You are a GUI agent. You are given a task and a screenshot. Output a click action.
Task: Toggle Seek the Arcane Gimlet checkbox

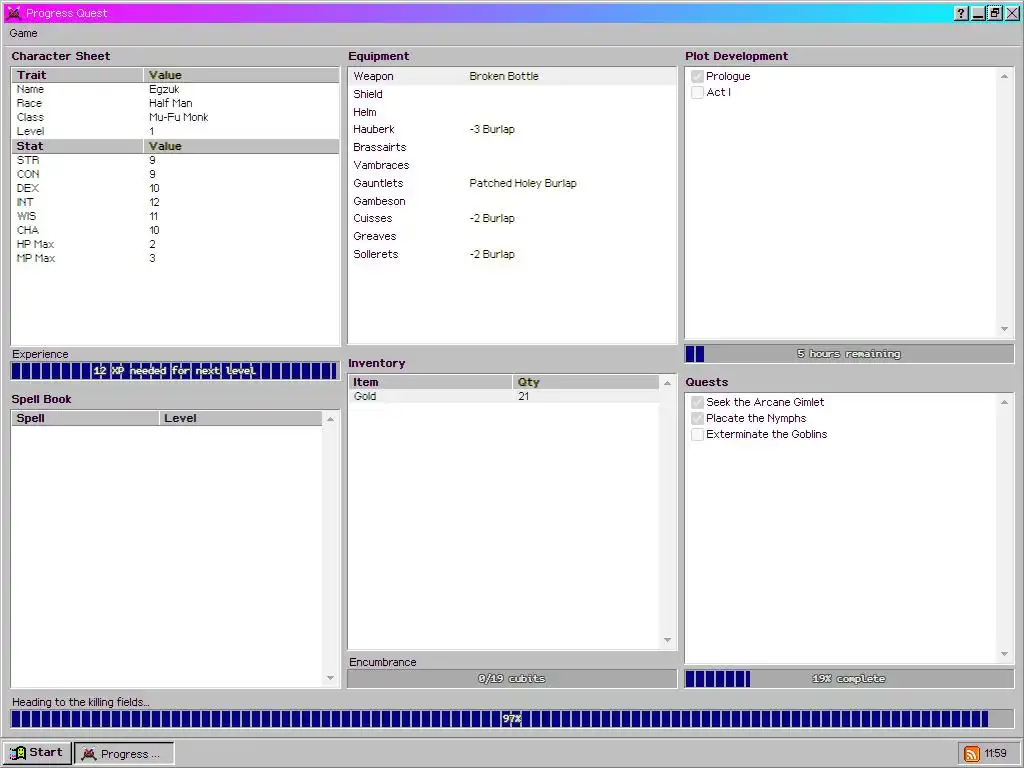(697, 402)
